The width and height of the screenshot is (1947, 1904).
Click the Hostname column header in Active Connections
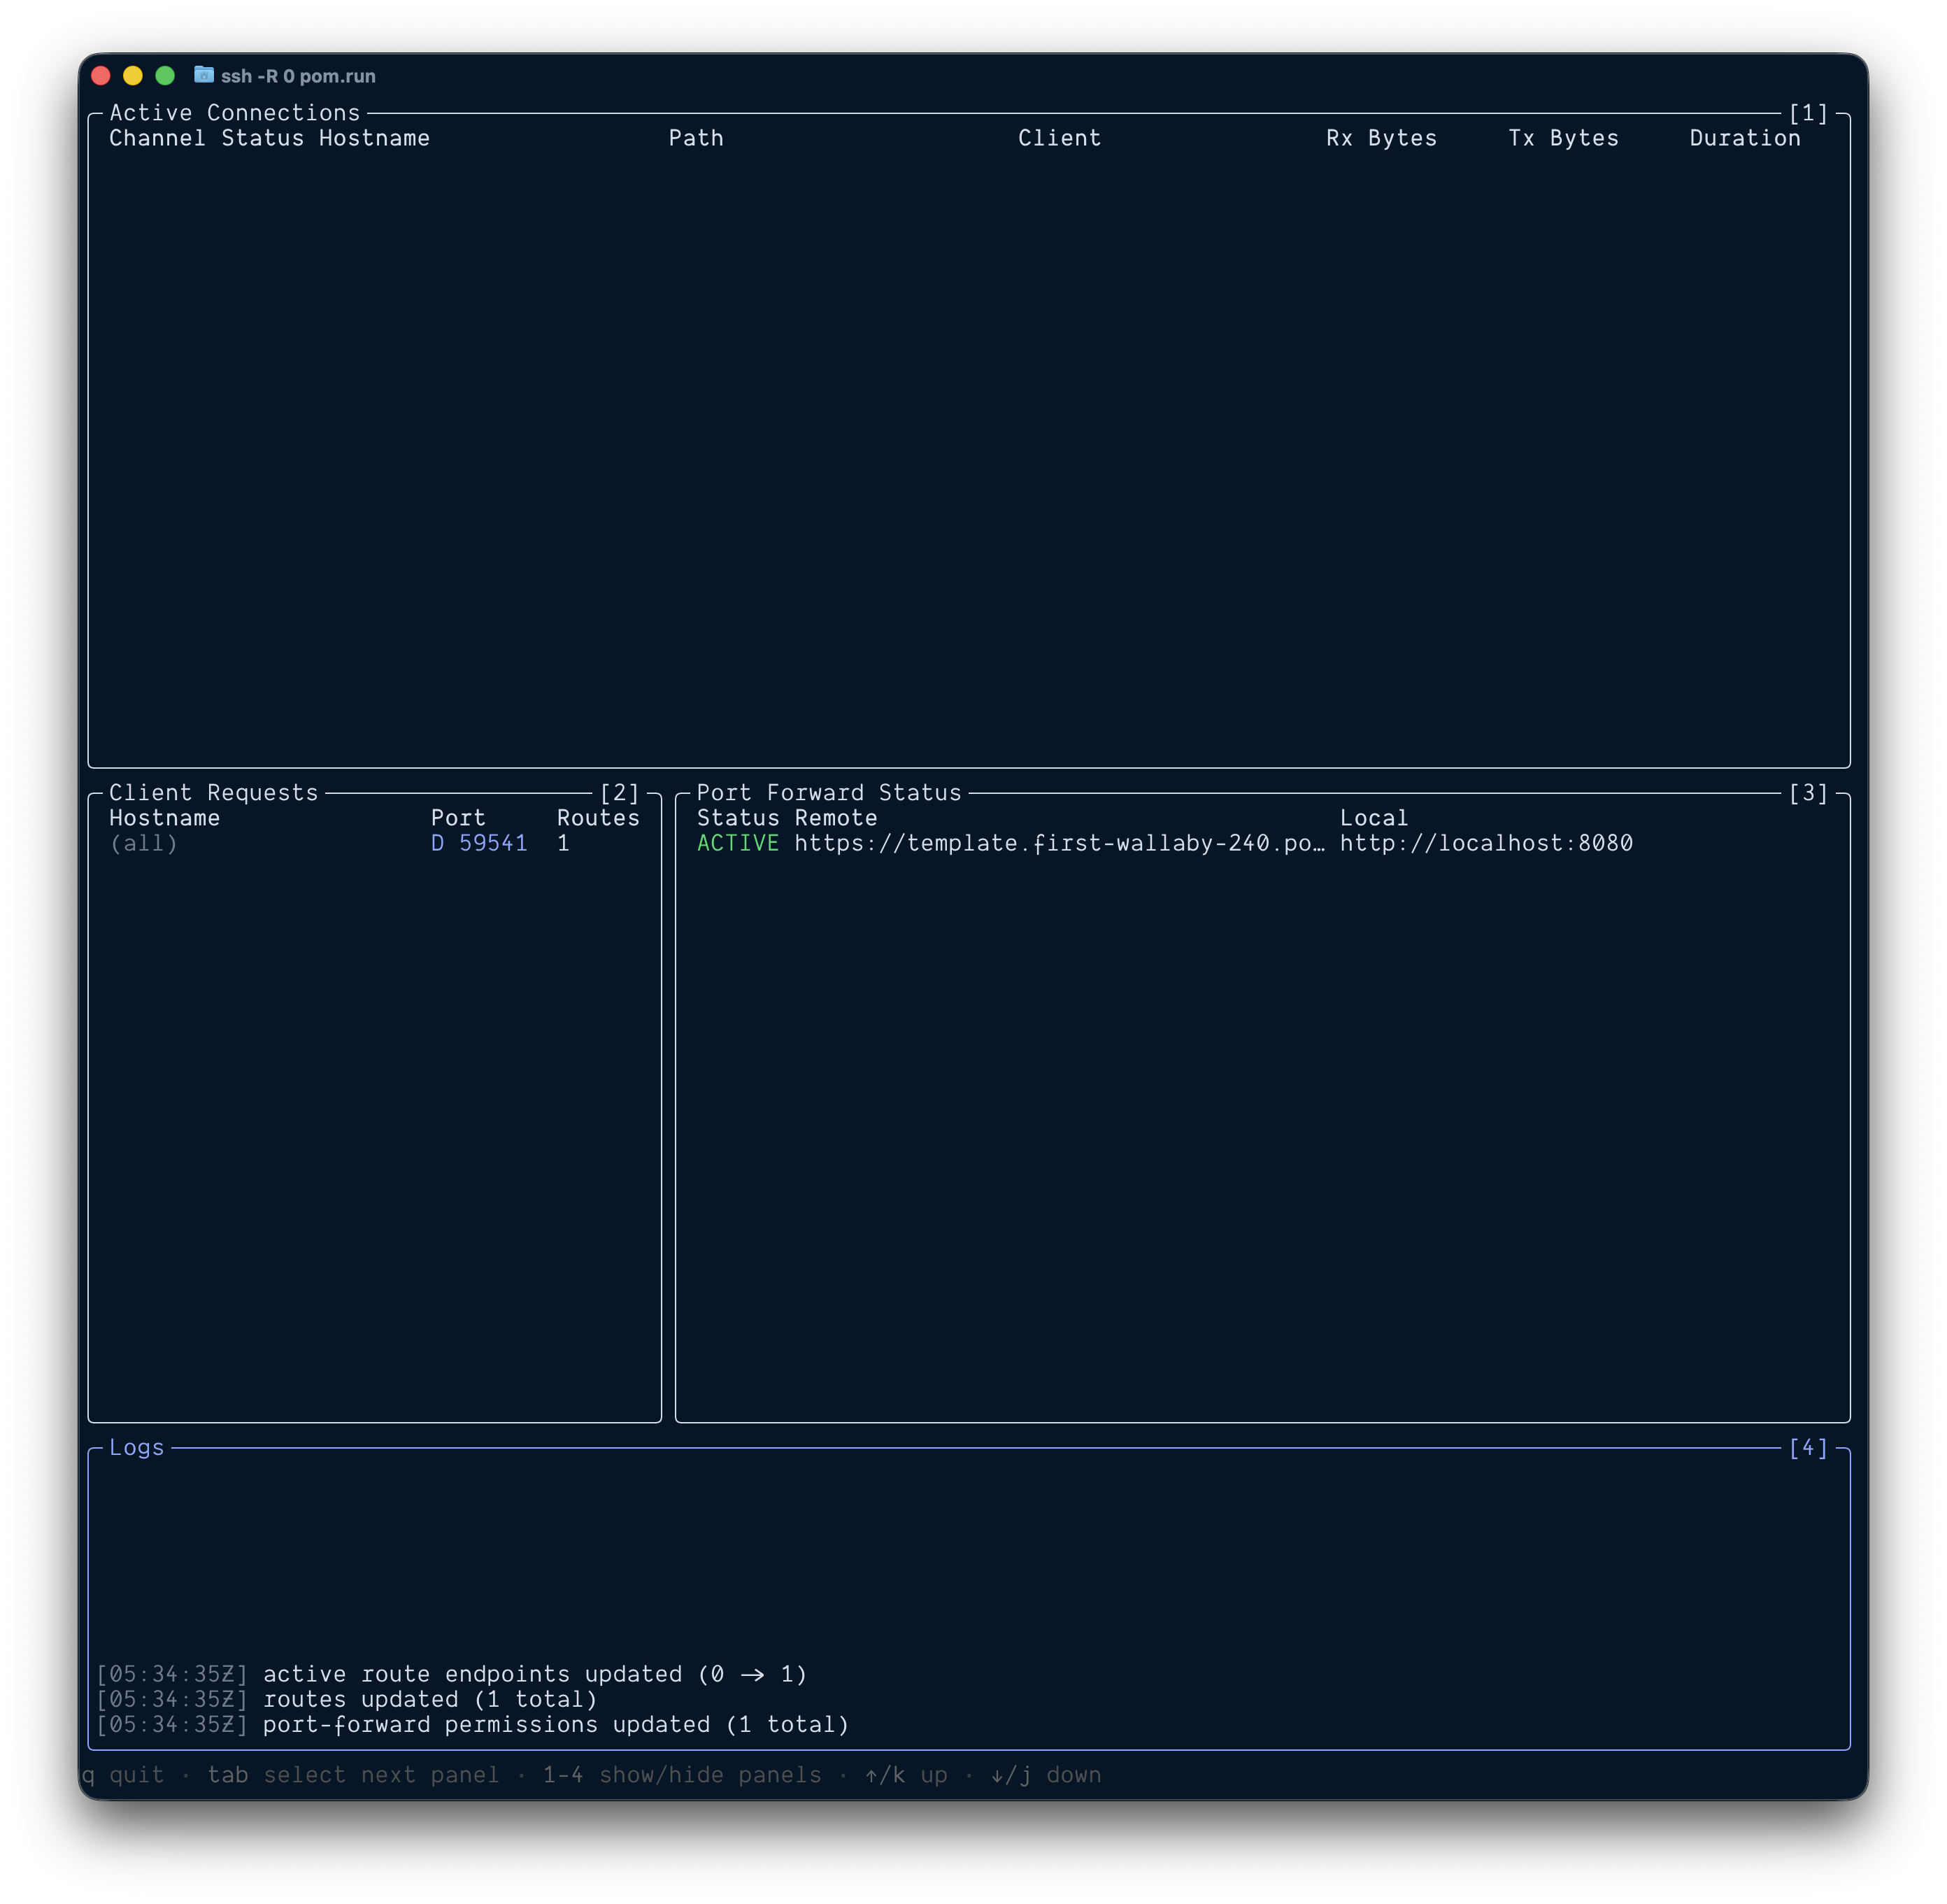tap(374, 138)
